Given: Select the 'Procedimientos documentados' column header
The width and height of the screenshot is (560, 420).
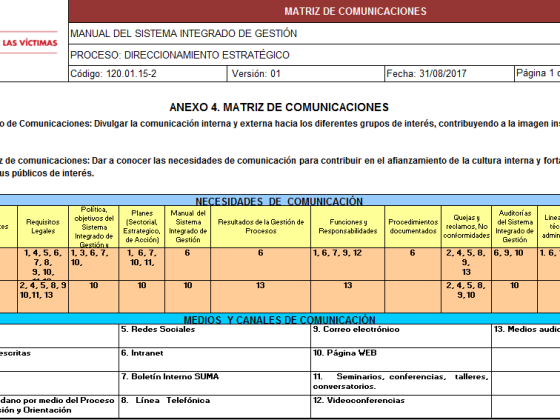Looking at the screenshot, I should coord(413,226).
